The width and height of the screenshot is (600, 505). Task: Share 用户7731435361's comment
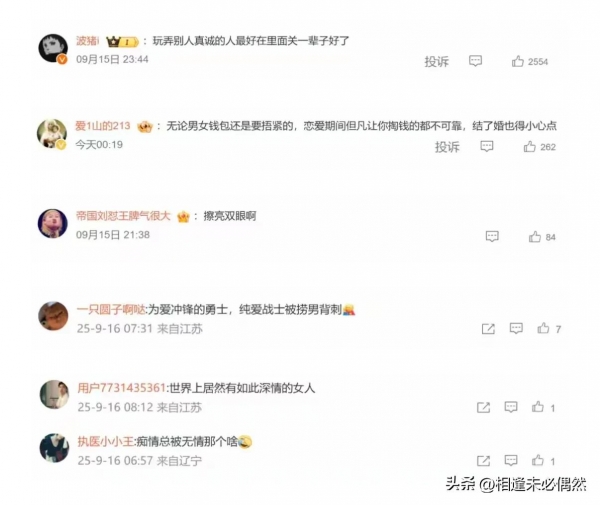[484, 407]
